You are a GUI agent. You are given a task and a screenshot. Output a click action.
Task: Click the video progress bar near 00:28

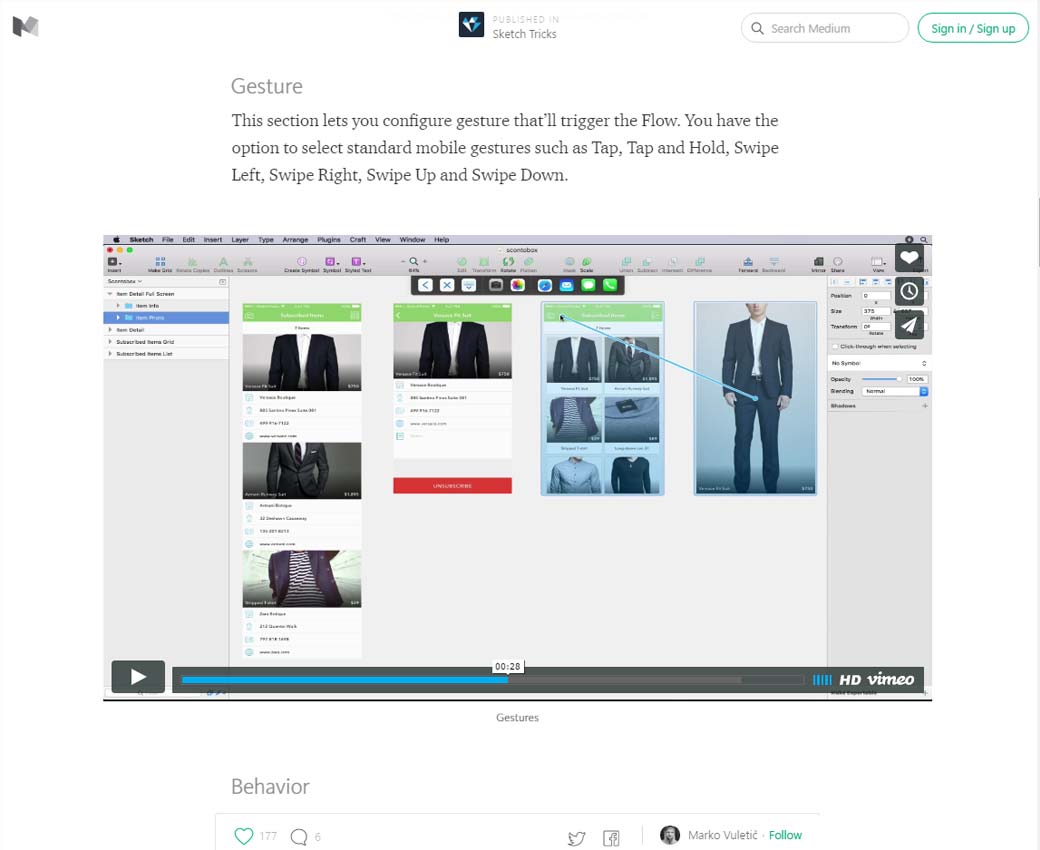tap(508, 680)
